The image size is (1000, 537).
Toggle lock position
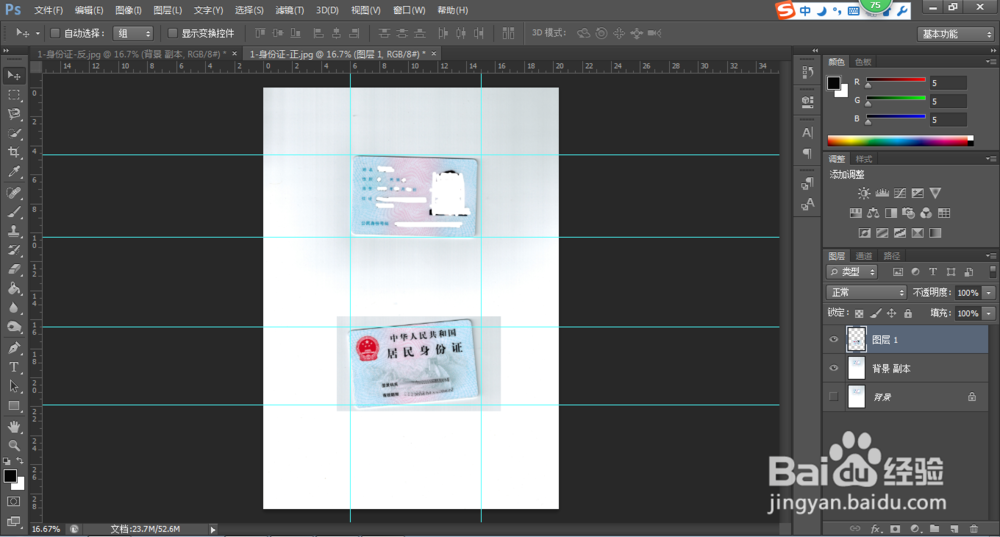(892, 313)
